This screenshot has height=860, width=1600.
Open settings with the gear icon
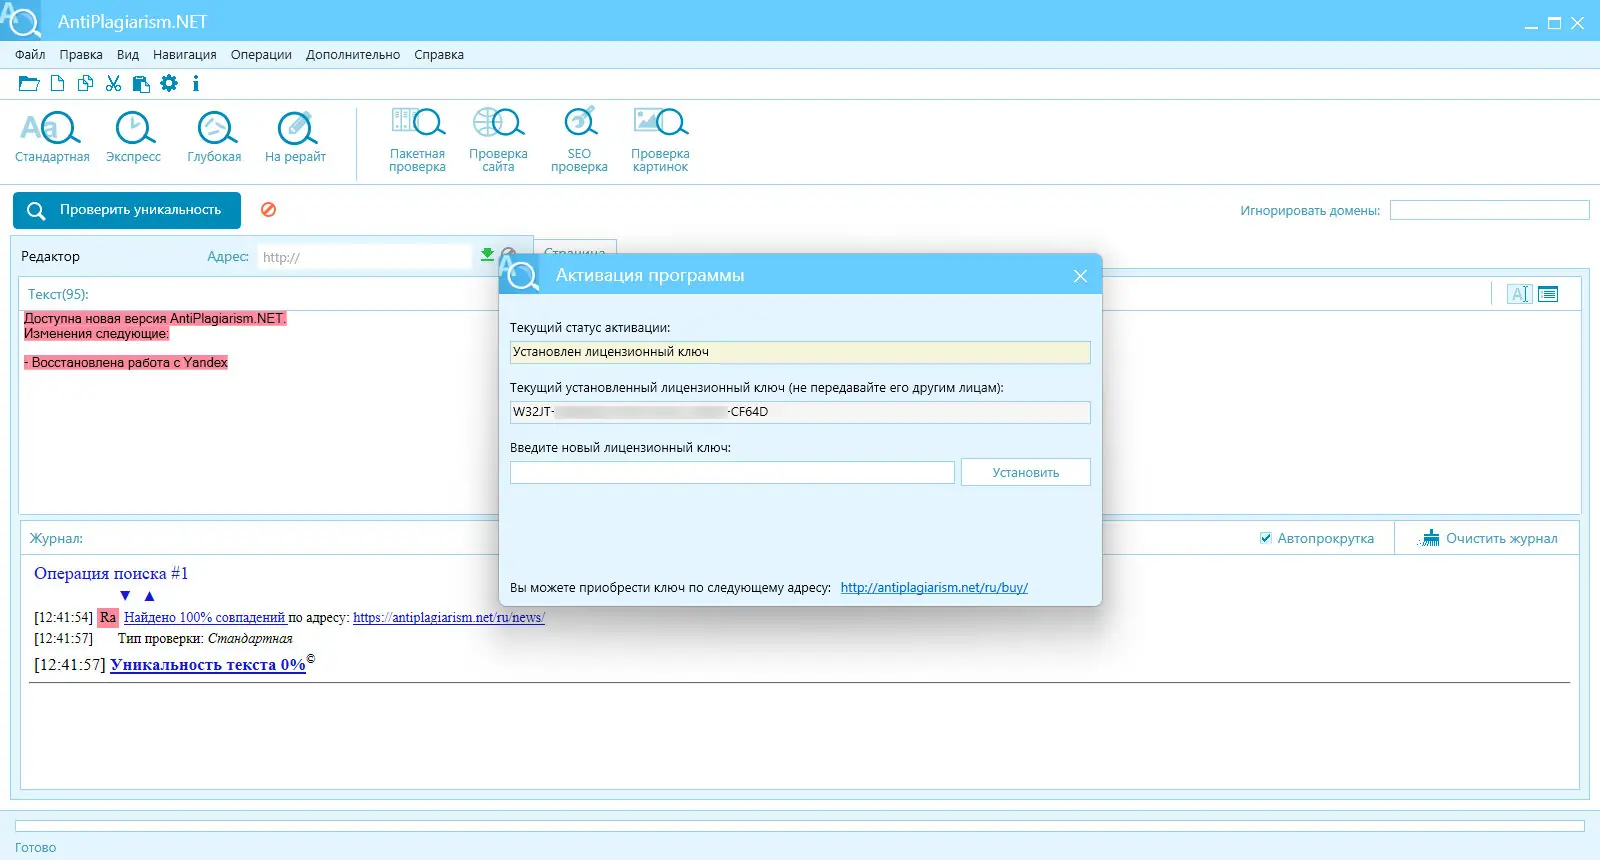tap(169, 84)
